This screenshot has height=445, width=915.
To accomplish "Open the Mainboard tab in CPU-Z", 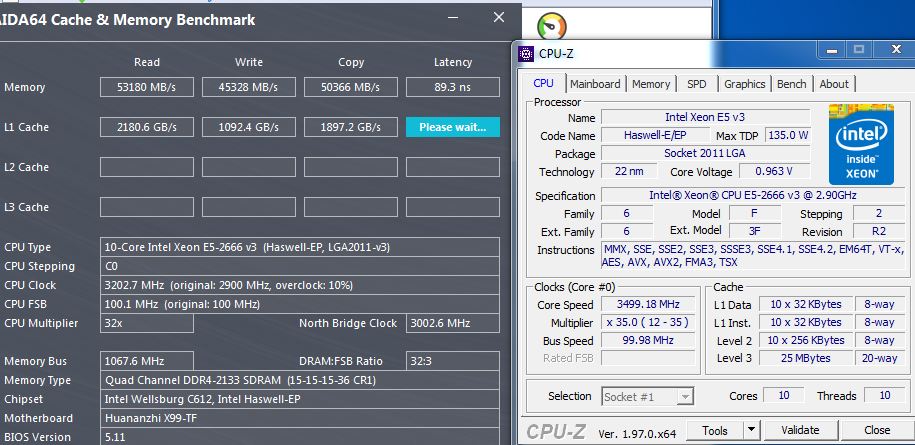I will [595, 84].
